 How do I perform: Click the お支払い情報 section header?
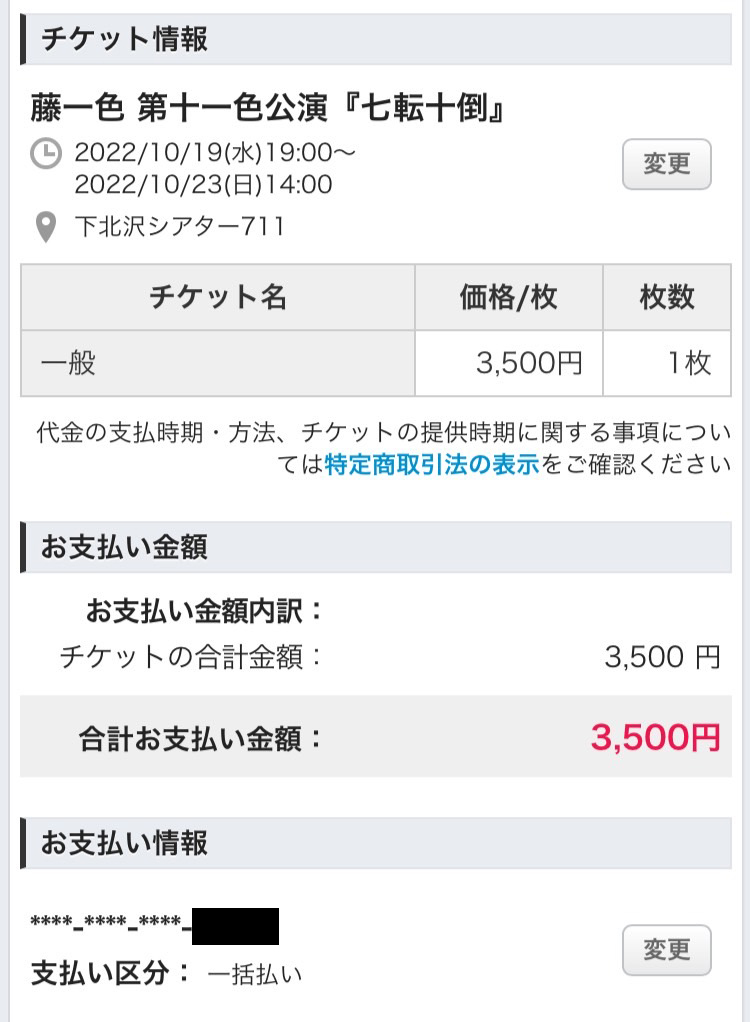[x=125, y=843]
